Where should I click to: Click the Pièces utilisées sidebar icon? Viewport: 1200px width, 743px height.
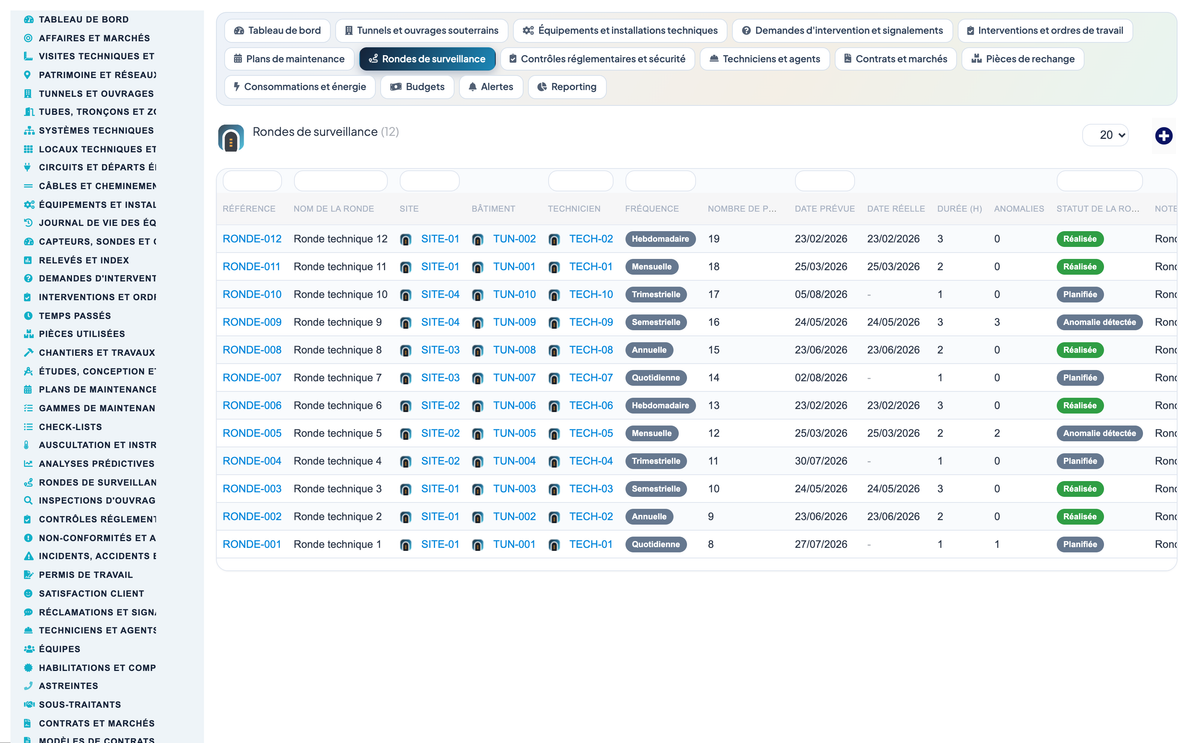pos(28,334)
